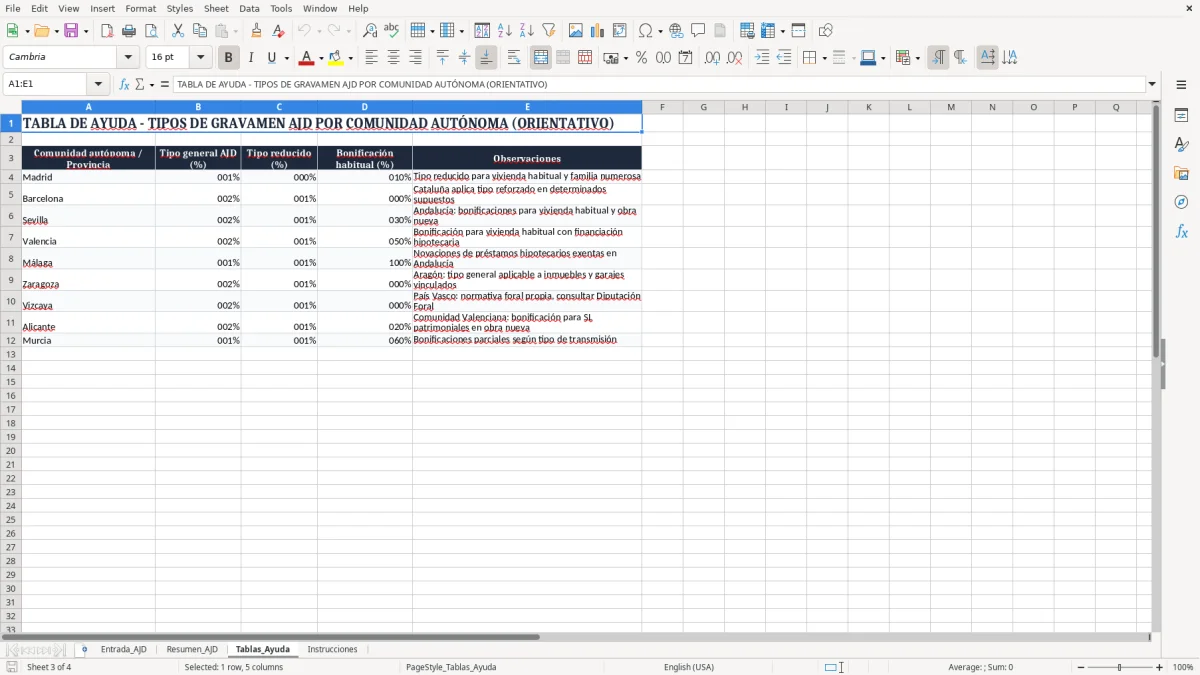Image resolution: width=1200 pixels, height=675 pixels.
Task: Increase indent
Action: click(x=763, y=58)
